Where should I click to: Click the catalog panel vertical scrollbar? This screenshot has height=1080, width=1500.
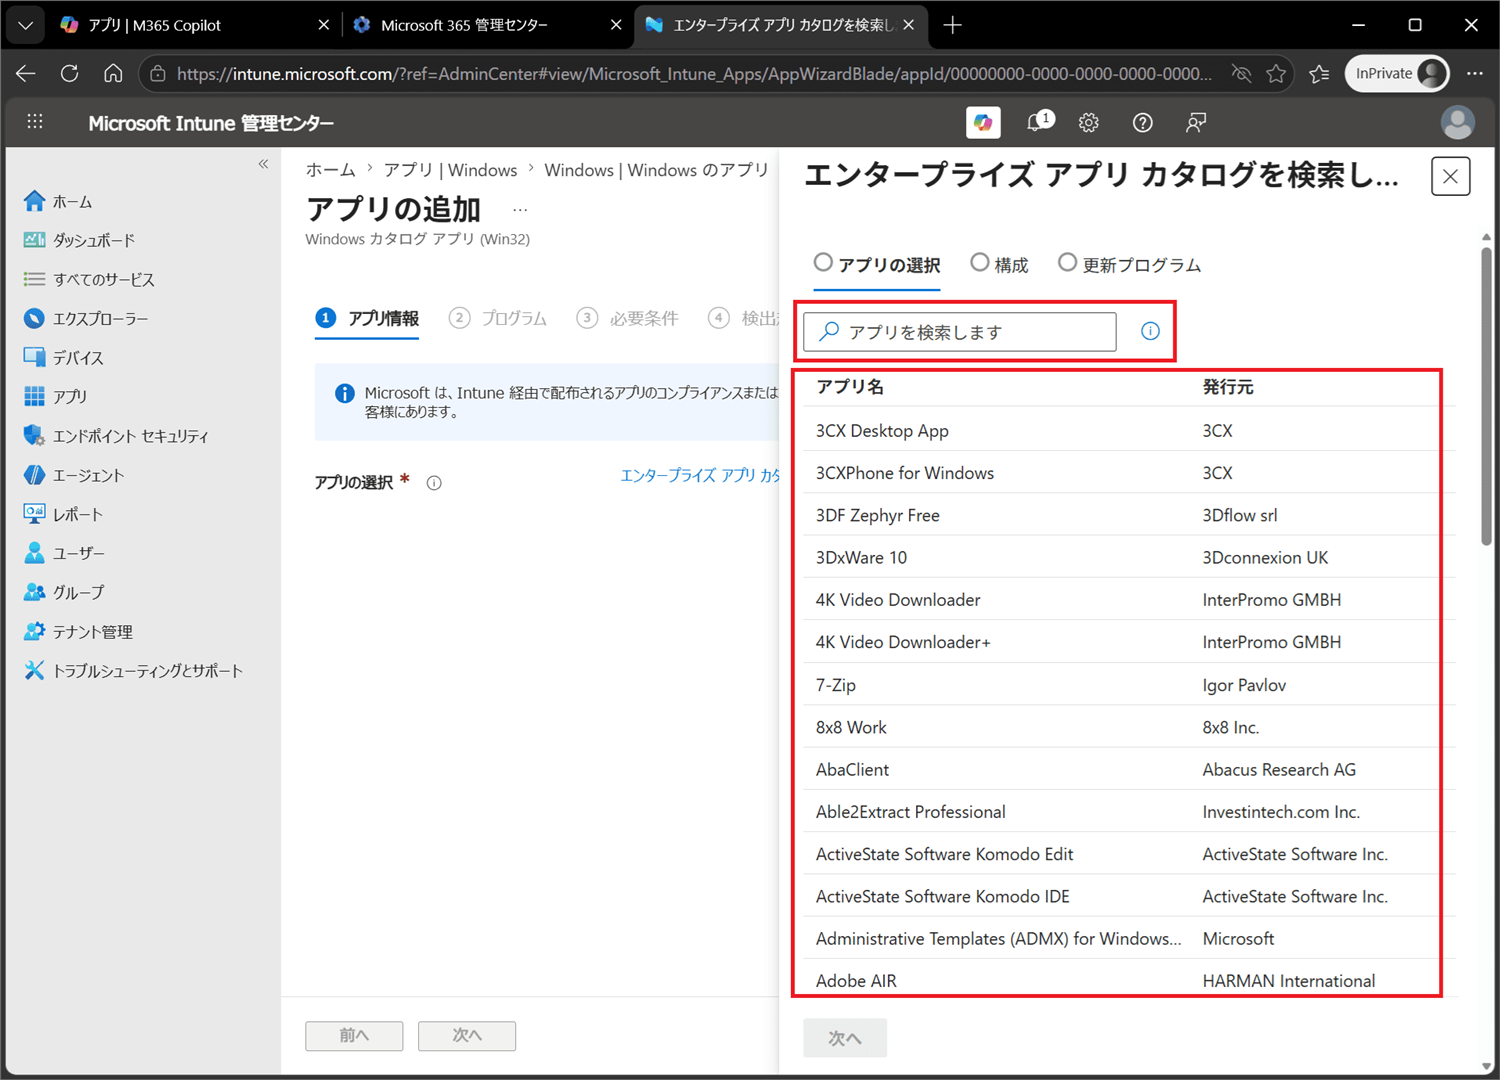1486,395
